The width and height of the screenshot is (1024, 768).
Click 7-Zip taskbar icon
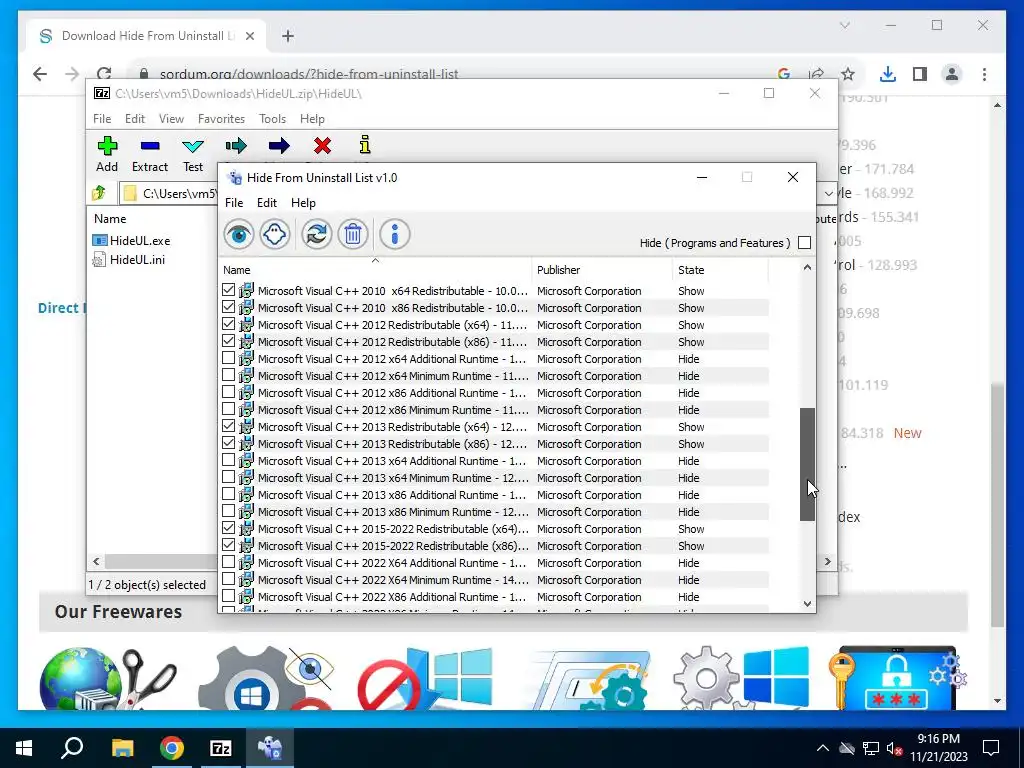pos(220,748)
